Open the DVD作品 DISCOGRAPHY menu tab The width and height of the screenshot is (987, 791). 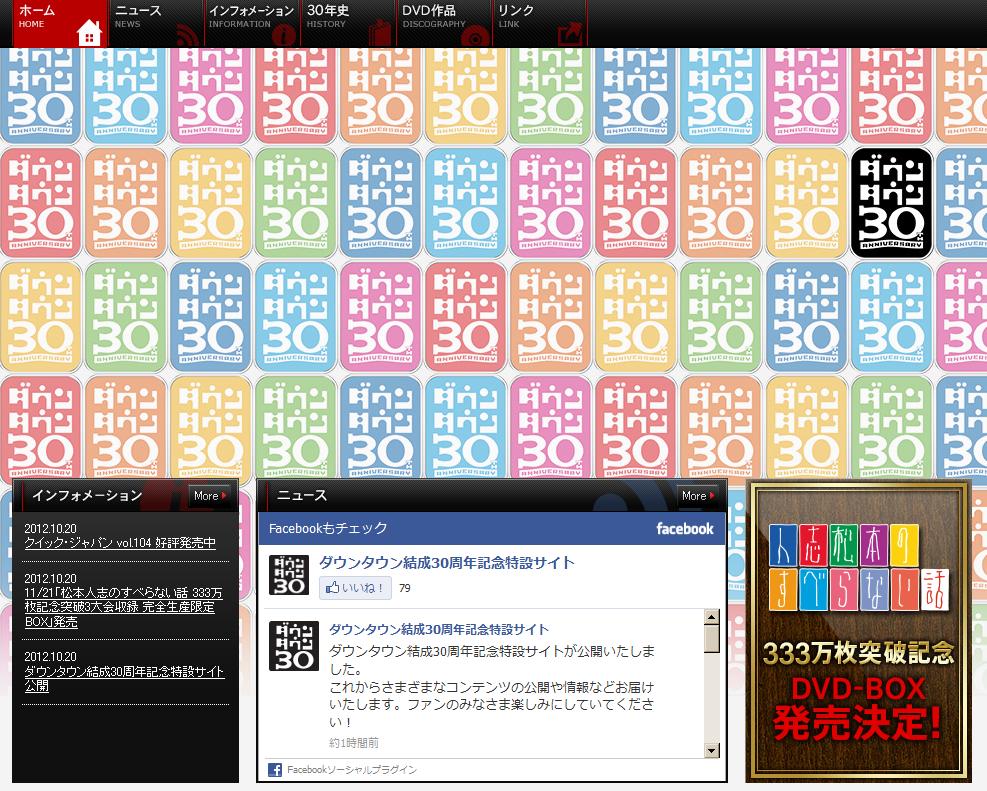pos(444,23)
